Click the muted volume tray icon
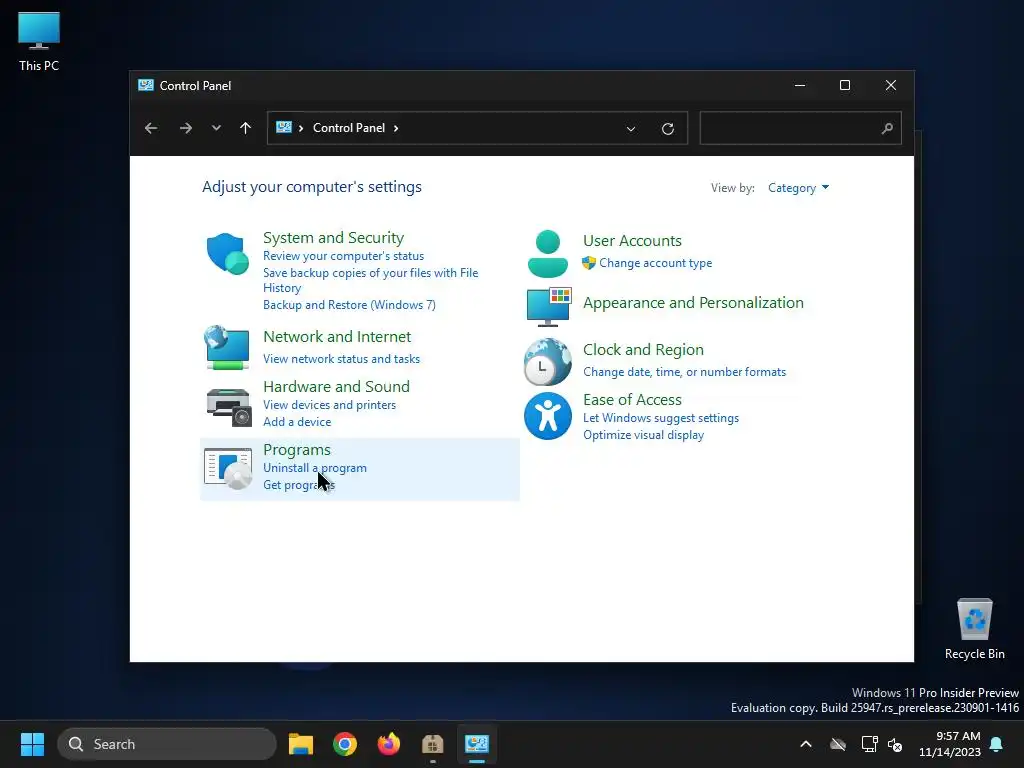Screen dimensions: 1024x768 click(895, 744)
